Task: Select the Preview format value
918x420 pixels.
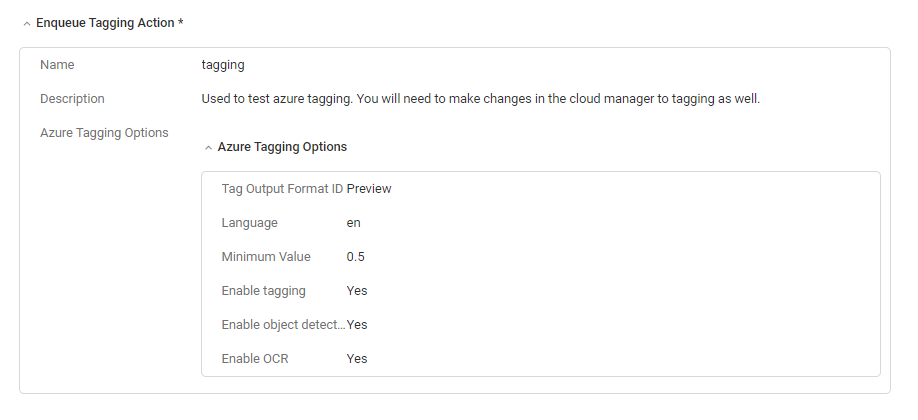Action: 369,189
